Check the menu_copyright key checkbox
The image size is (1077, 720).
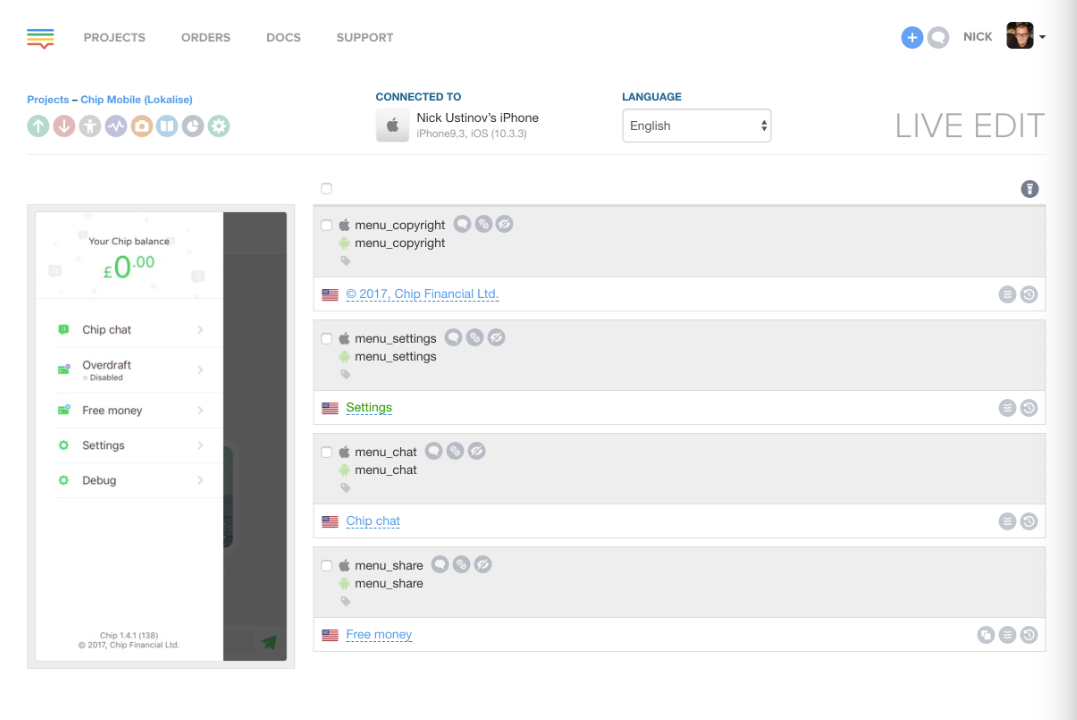pos(326,225)
